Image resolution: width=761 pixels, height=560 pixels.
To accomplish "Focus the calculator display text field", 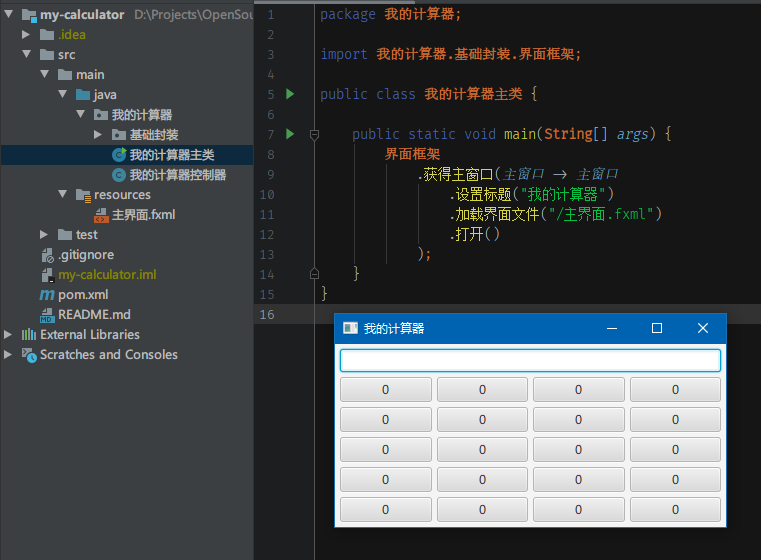I will click(x=530, y=361).
